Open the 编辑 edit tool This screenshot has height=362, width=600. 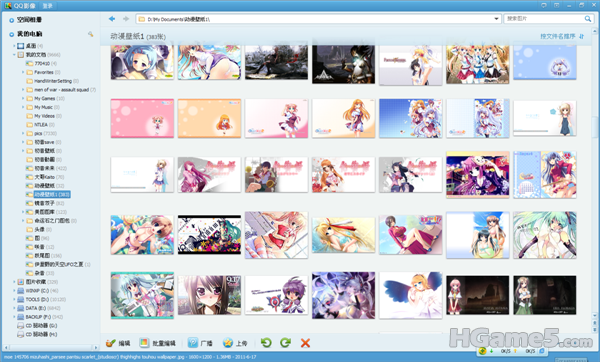(x=118, y=343)
